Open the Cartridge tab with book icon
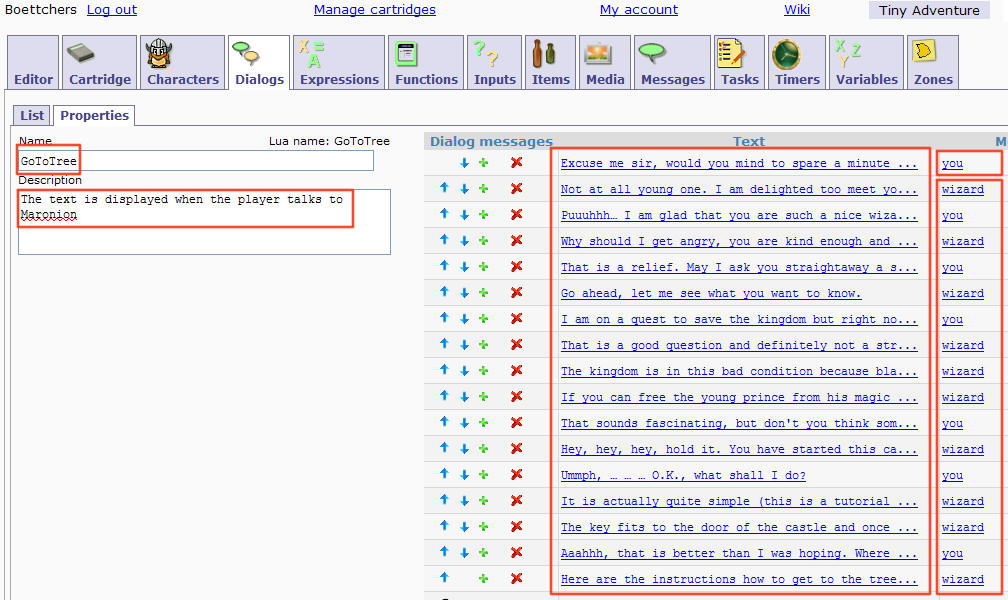1008x600 pixels. (x=99, y=63)
